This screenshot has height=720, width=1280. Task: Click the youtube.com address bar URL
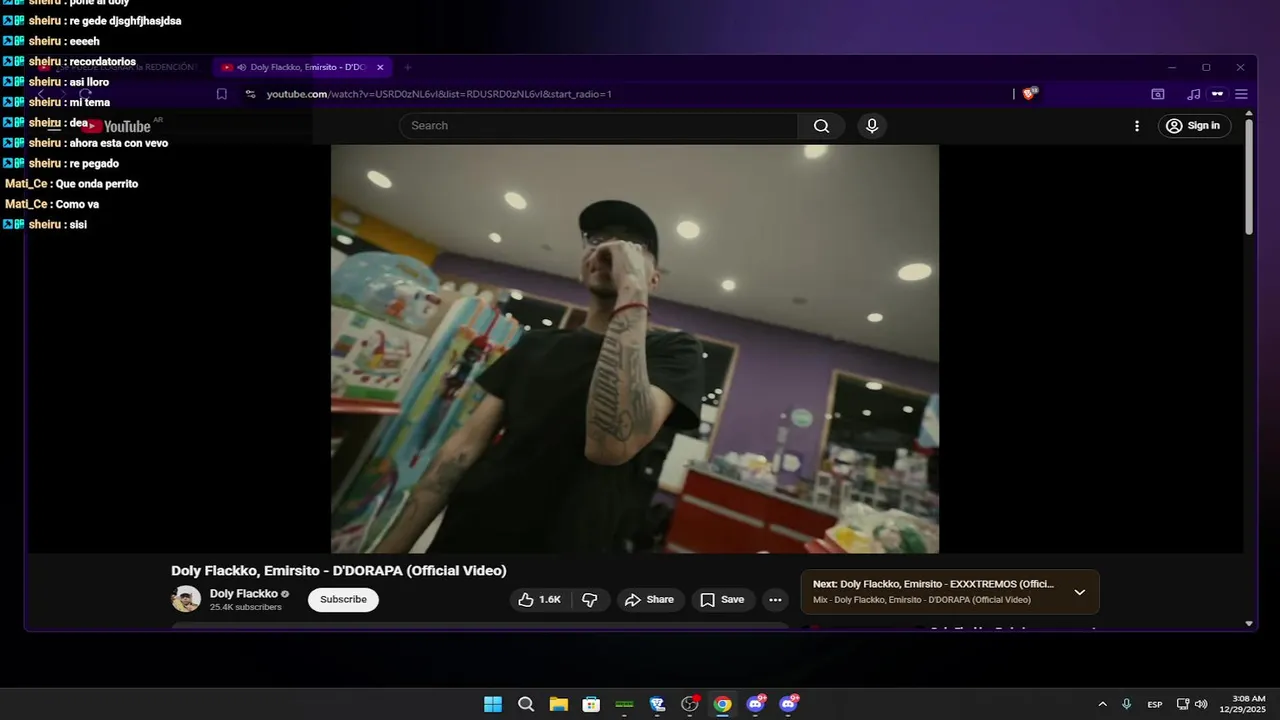coord(439,94)
